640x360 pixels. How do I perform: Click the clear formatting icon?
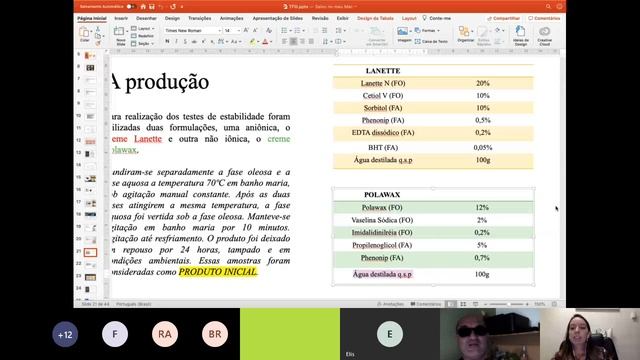[269, 30]
